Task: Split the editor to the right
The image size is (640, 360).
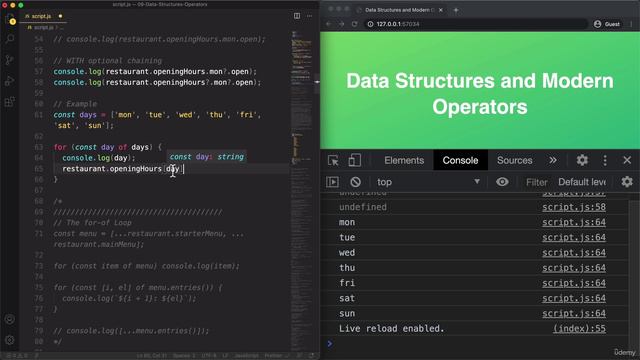Action: pyautogui.click(x=297, y=16)
